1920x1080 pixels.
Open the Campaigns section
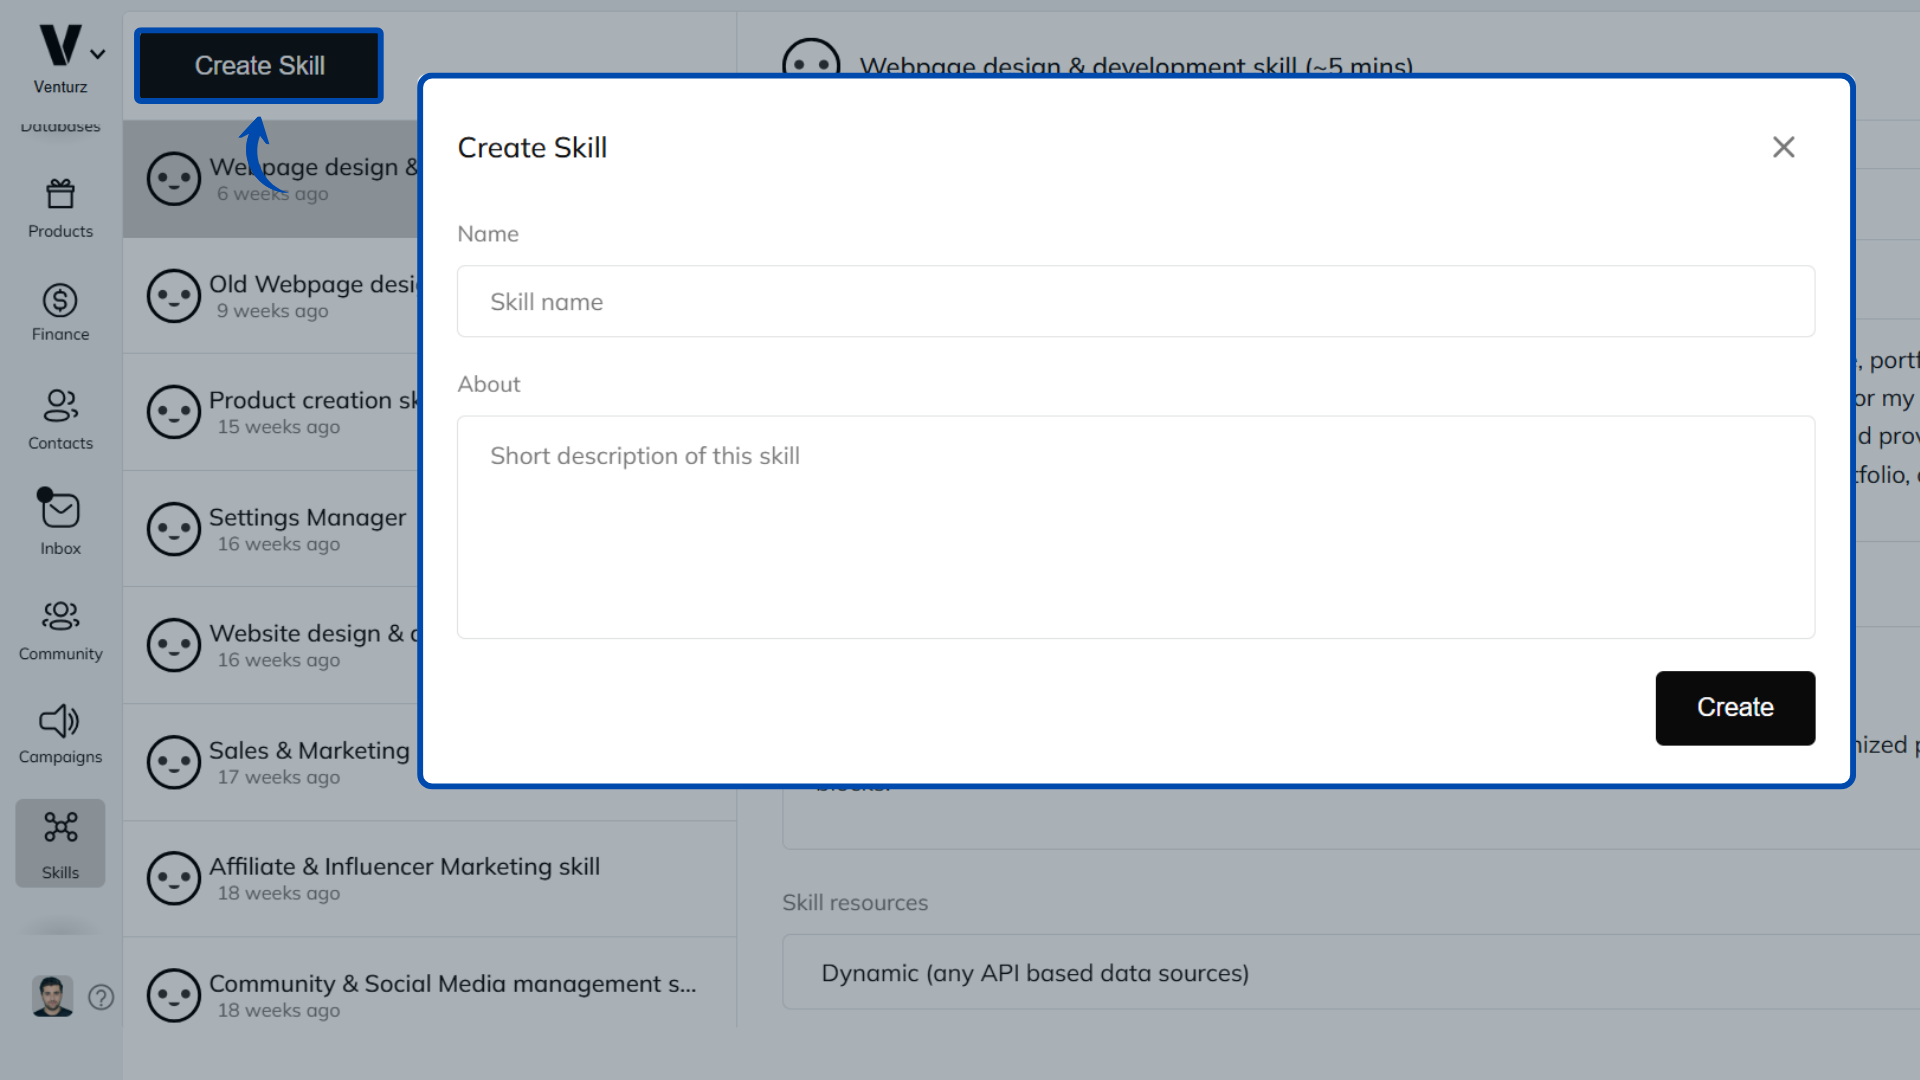[x=60, y=733]
